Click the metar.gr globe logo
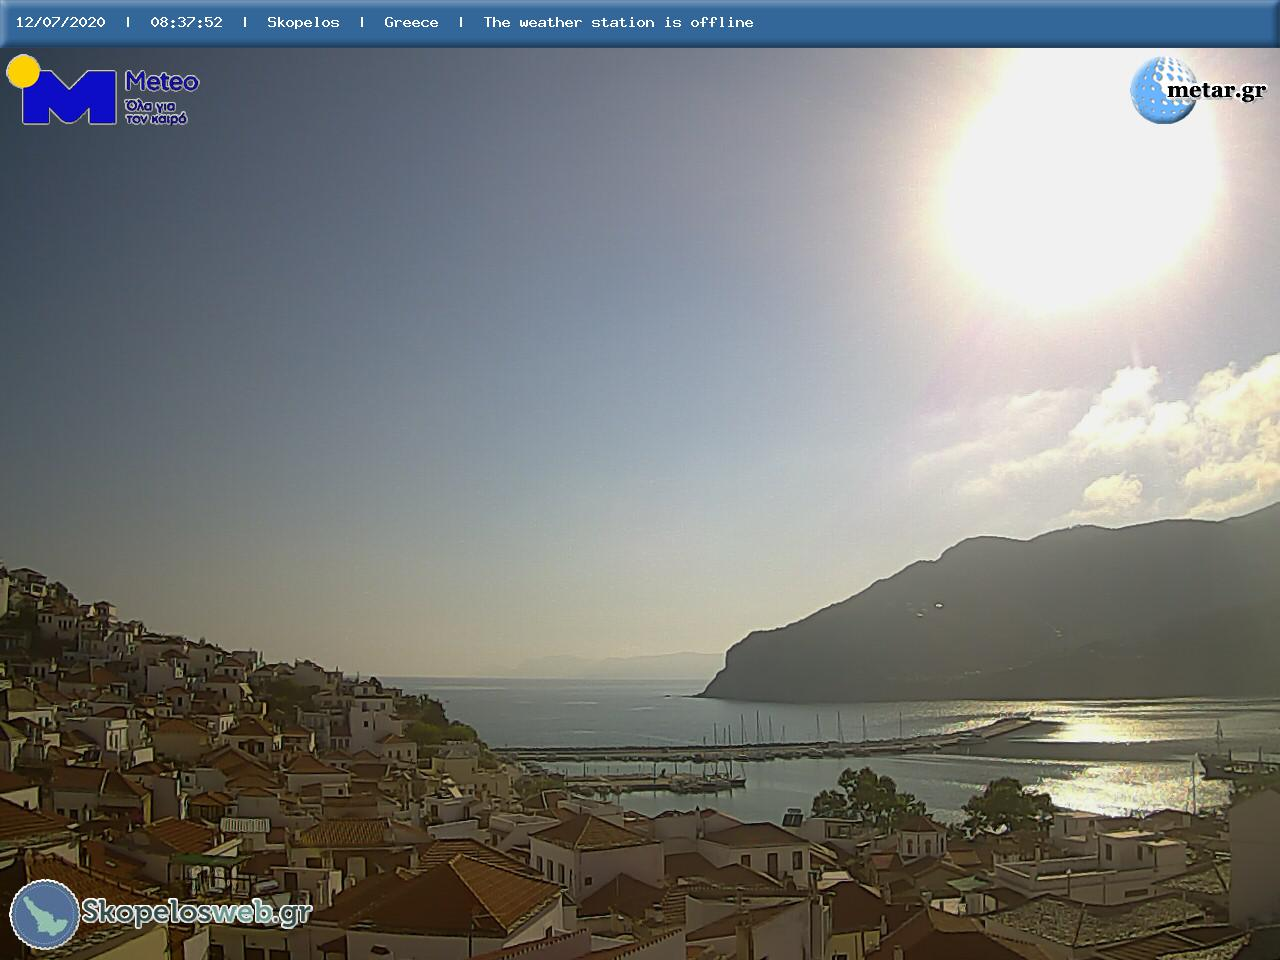 tap(1163, 90)
